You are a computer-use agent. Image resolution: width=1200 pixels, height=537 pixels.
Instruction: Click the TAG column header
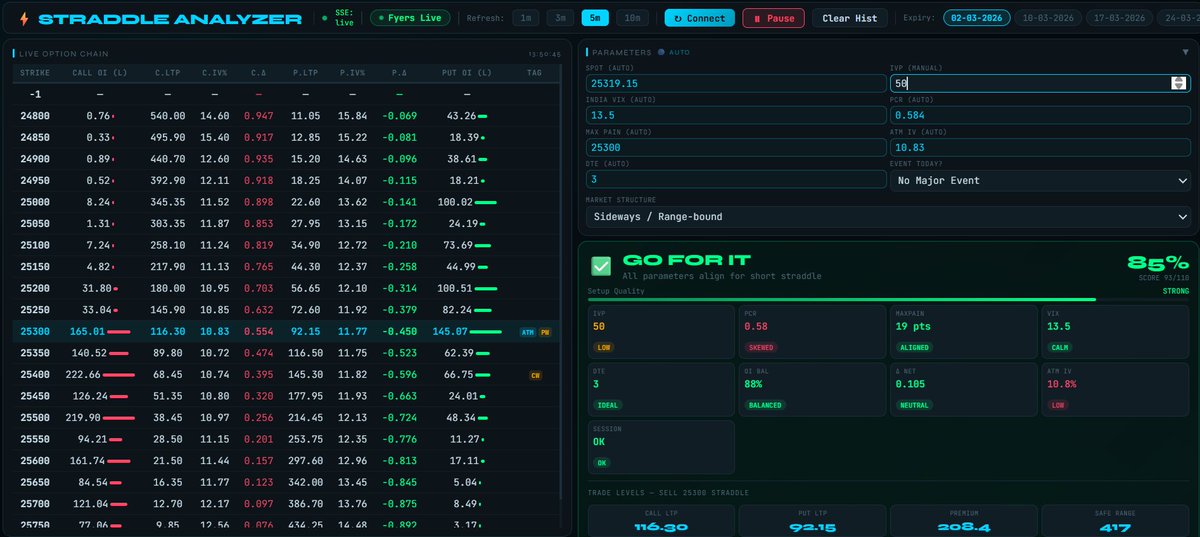coord(536,73)
